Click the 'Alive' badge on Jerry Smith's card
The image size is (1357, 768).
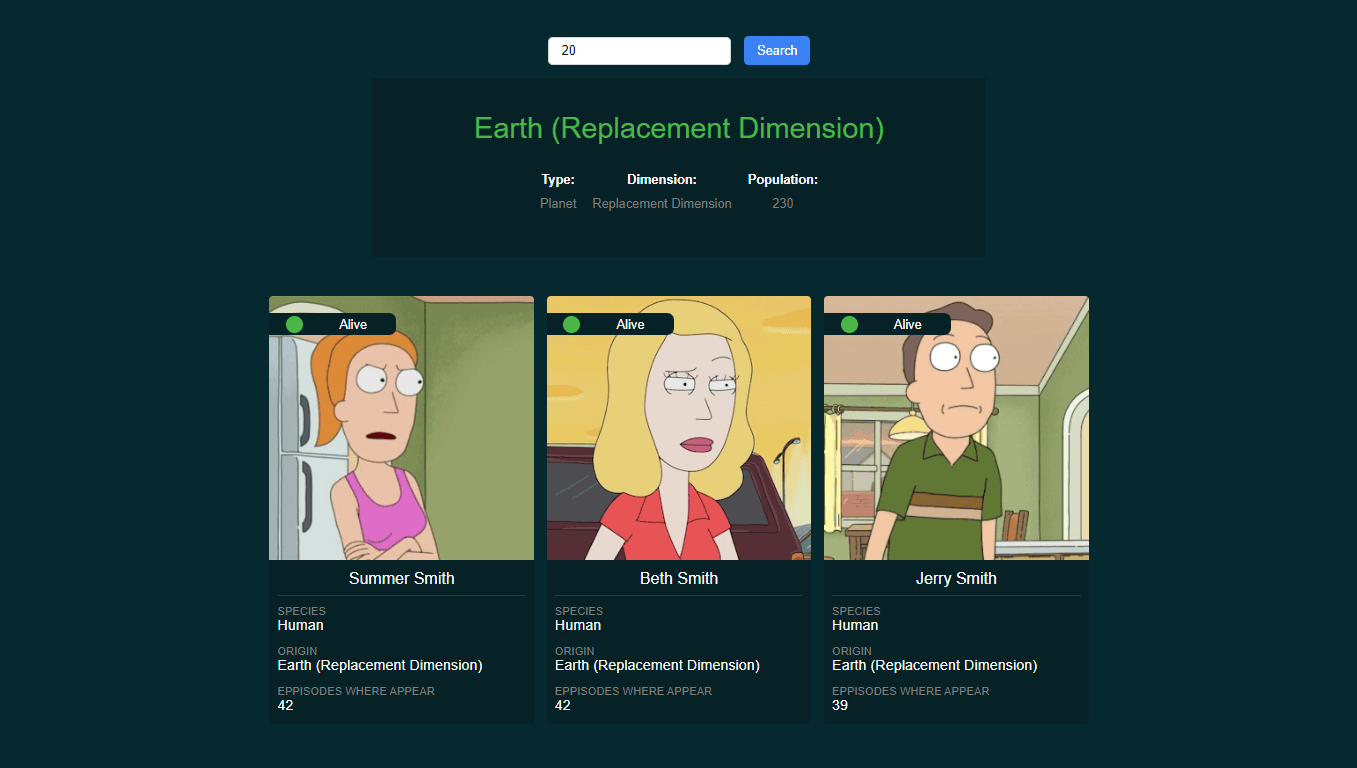tap(907, 323)
